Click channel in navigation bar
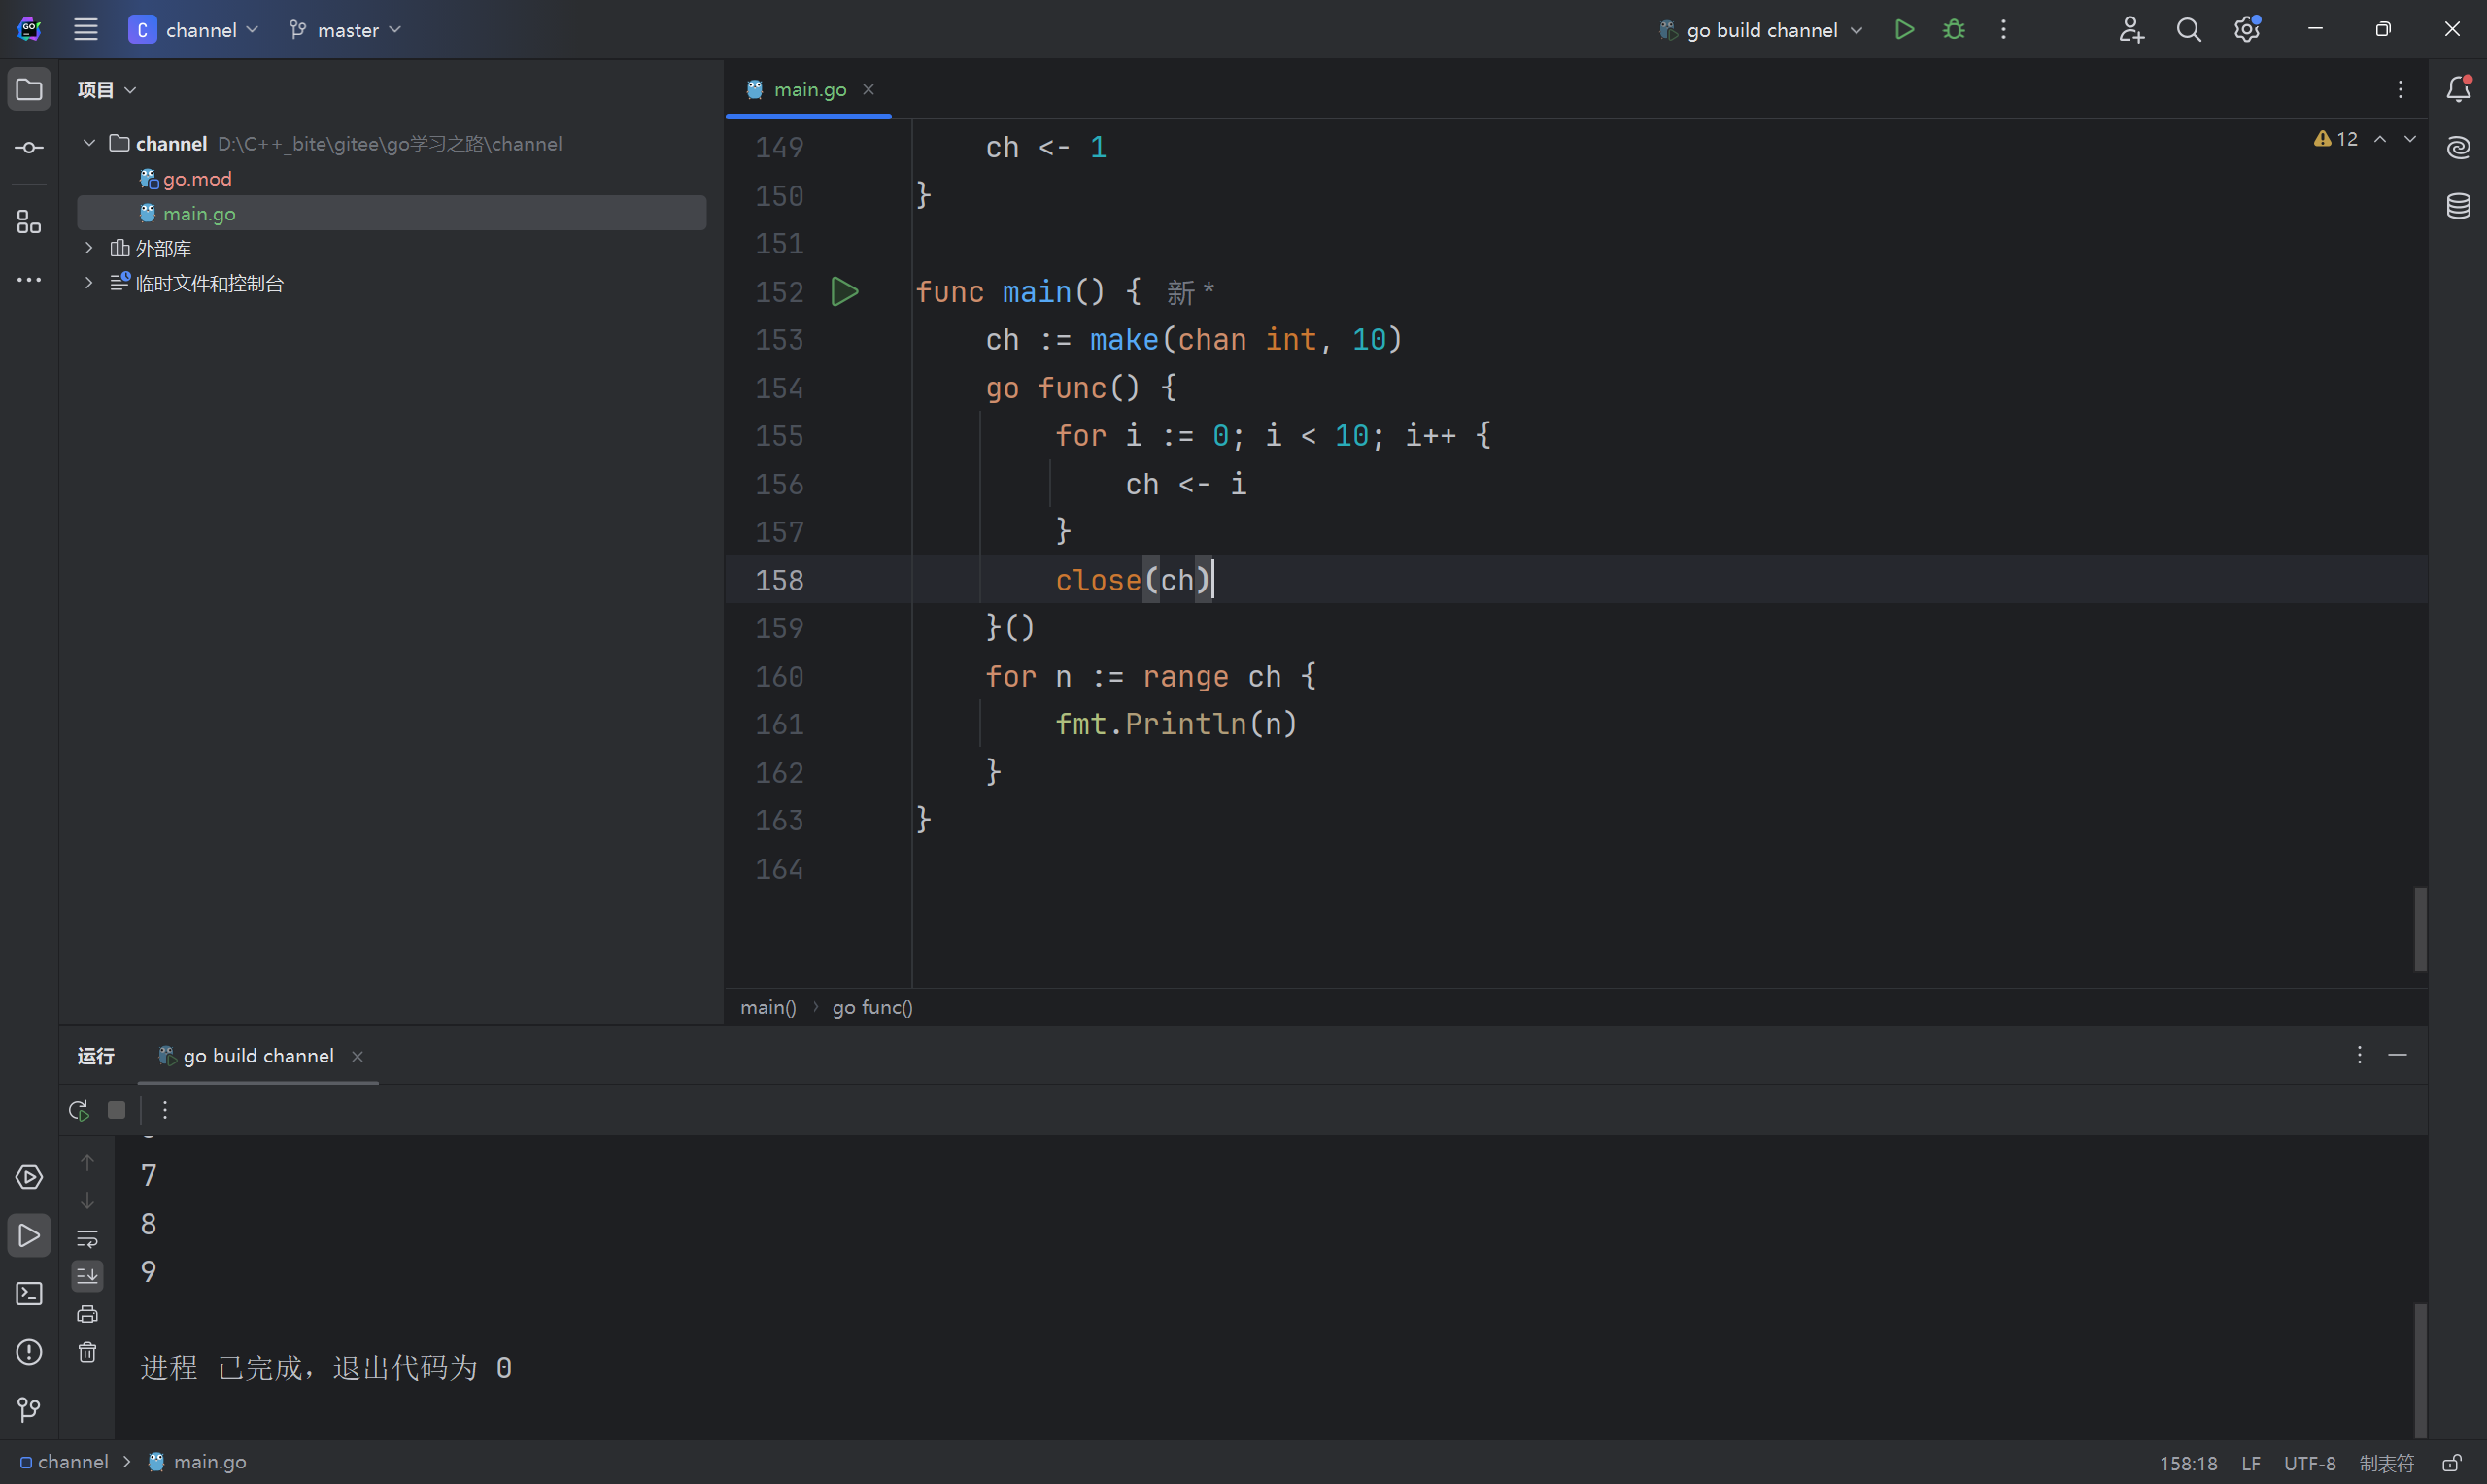Screen dimensions: 2487x1484 tap(64, 1462)
